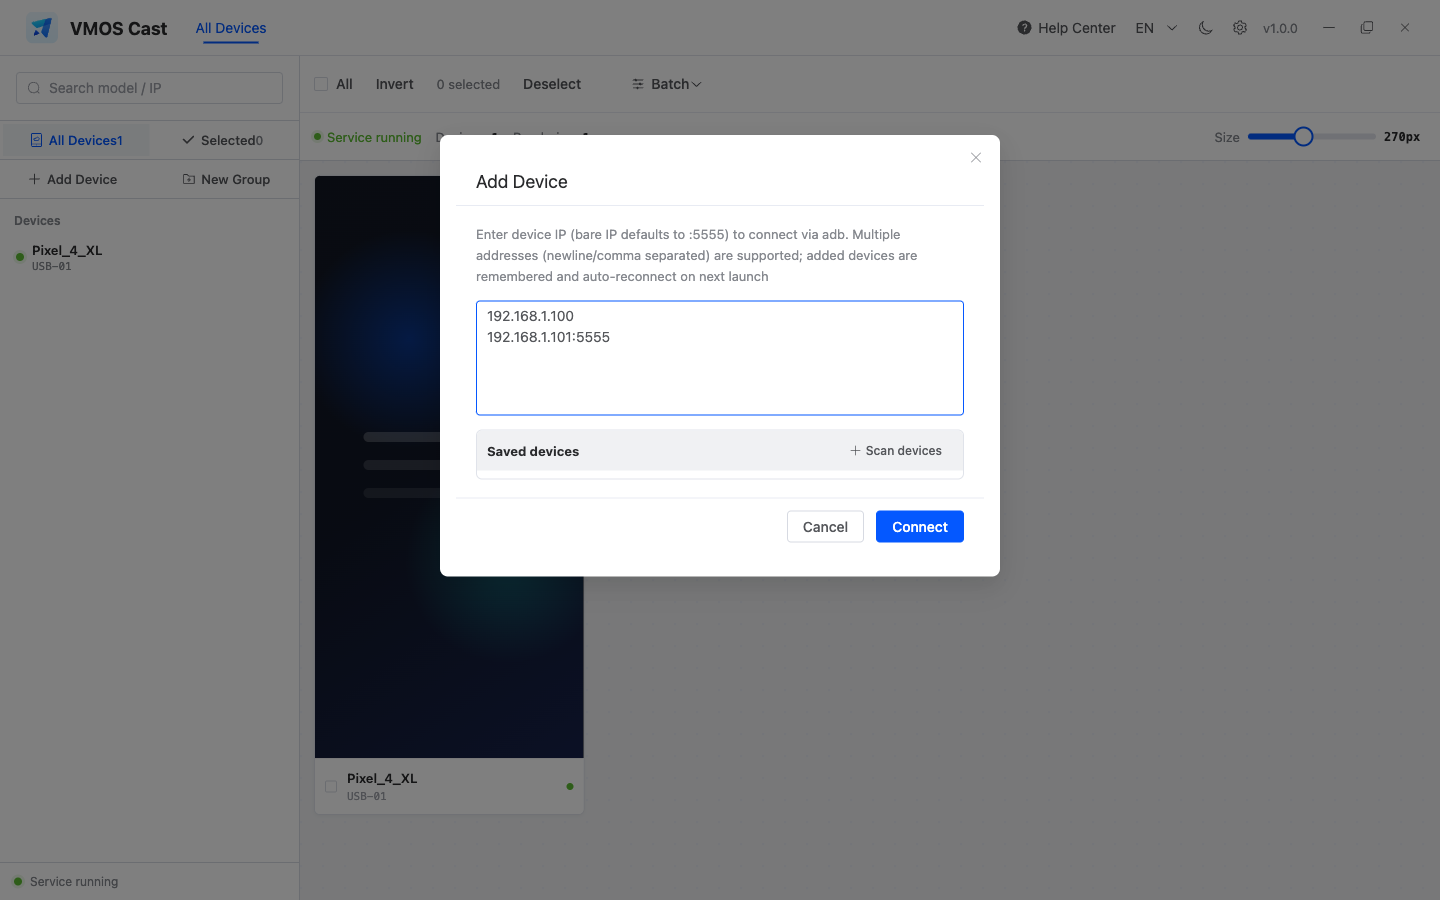
Task: Click Deselect in toolbar
Action: (552, 84)
